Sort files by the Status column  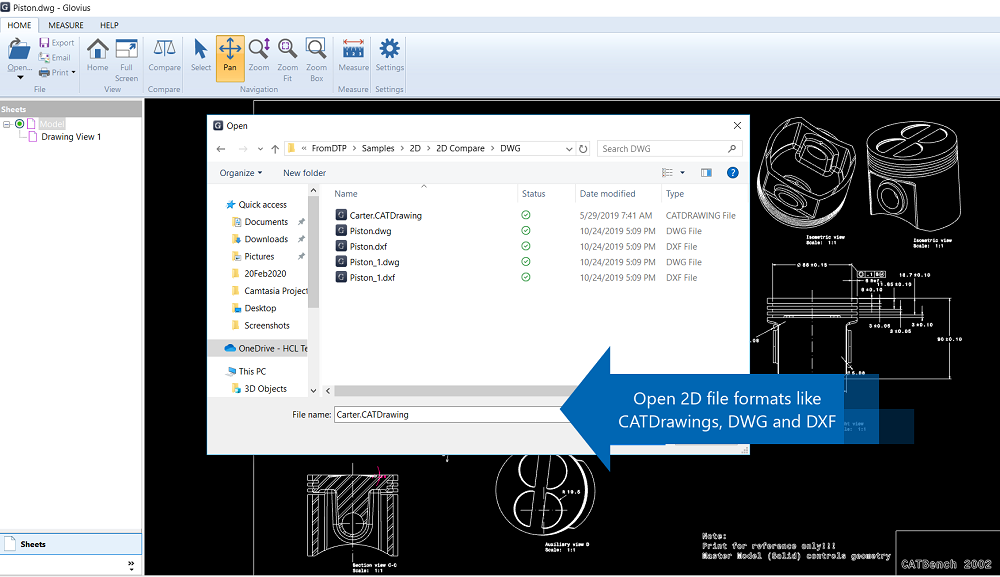pos(533,194)
